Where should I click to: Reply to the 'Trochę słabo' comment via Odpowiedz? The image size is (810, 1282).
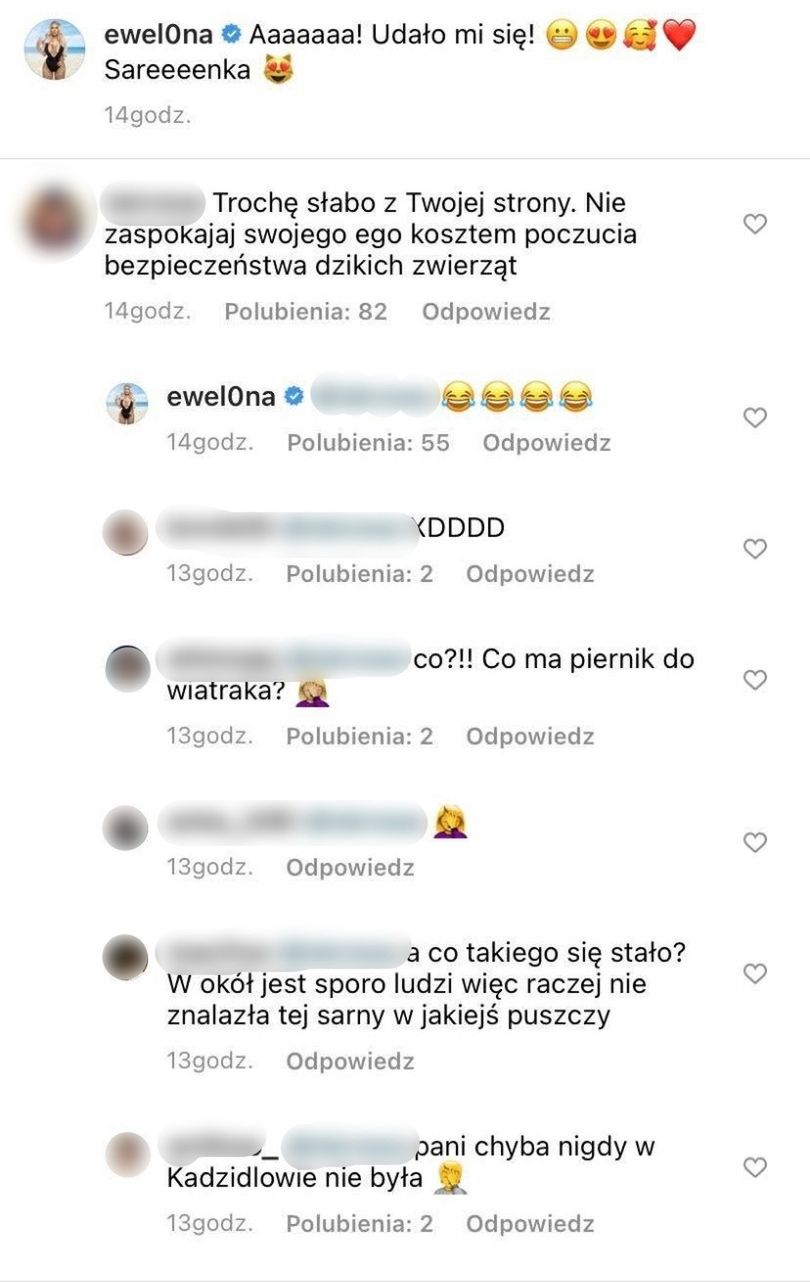click(x=486, y=311)
